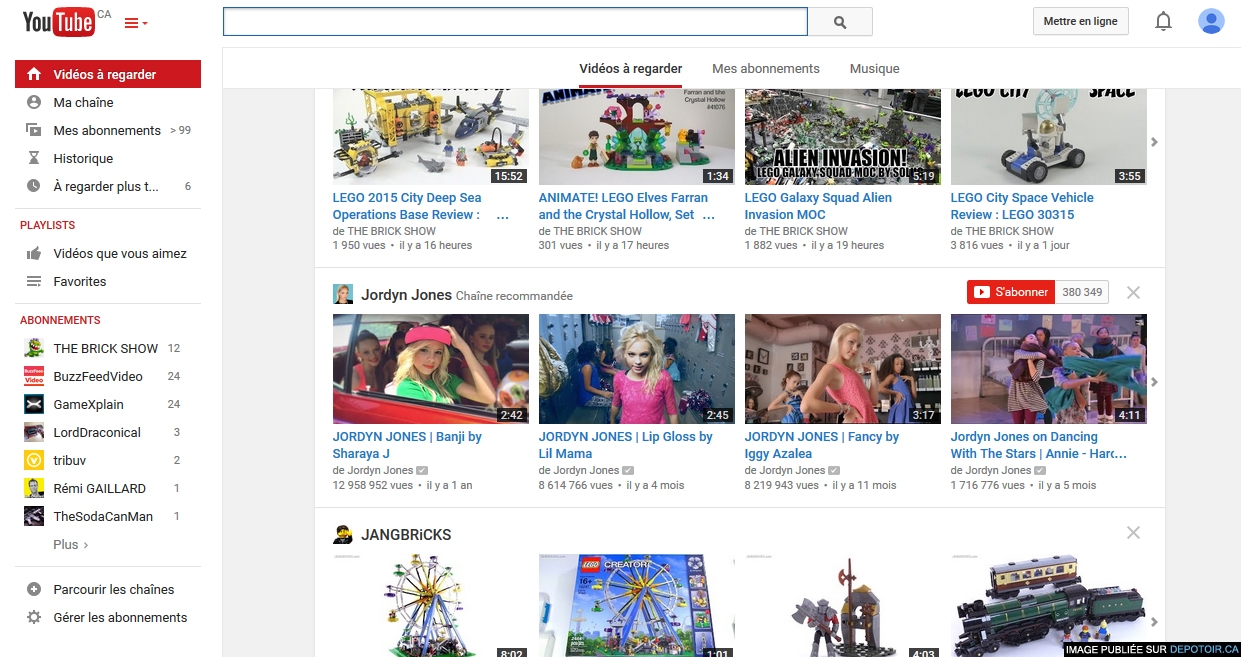Image resolution: width=1241 pixels, height=657 pixels.
Task: Open TheSodaCanMan subscription
Action: (x=108, y=516)
